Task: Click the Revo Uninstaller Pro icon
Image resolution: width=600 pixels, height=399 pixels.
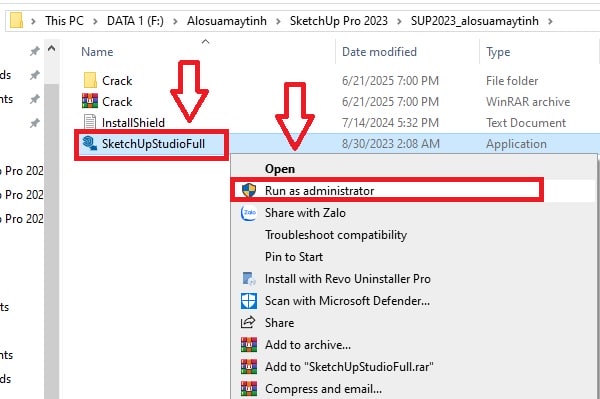Action: [249, 278]
